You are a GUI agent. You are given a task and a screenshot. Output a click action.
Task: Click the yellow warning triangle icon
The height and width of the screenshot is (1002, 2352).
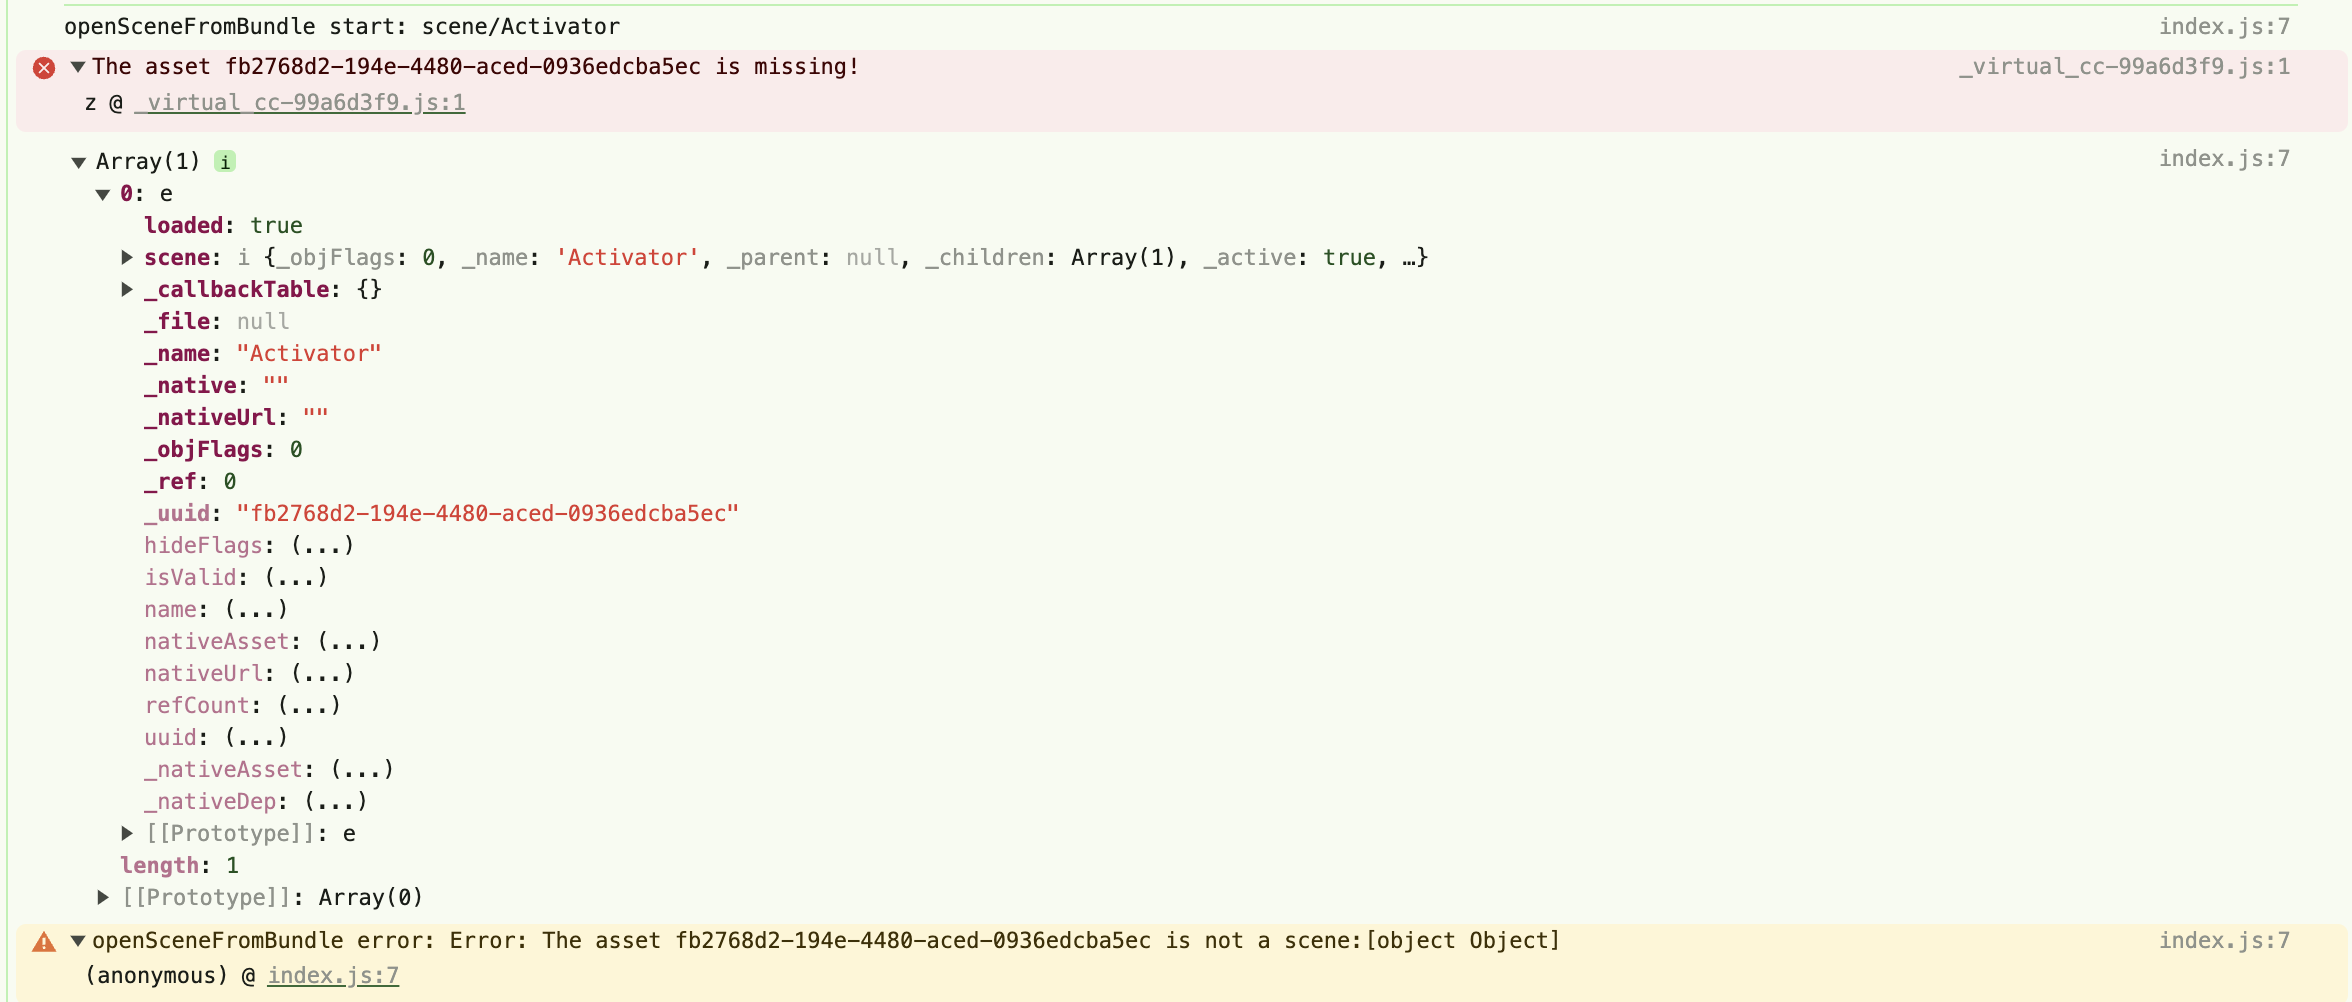(x=44, y=942)
